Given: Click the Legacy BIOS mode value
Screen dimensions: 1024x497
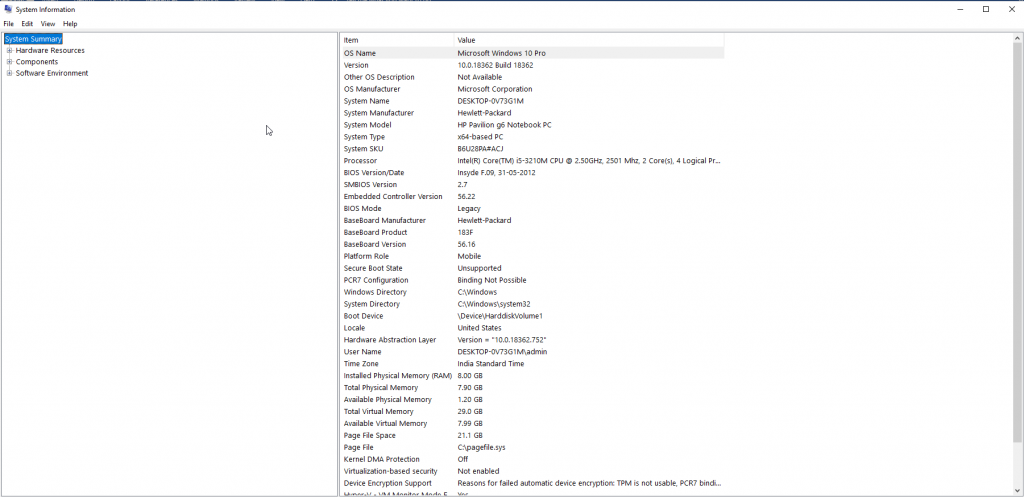Looking at the screenshot, I should 469,208.
